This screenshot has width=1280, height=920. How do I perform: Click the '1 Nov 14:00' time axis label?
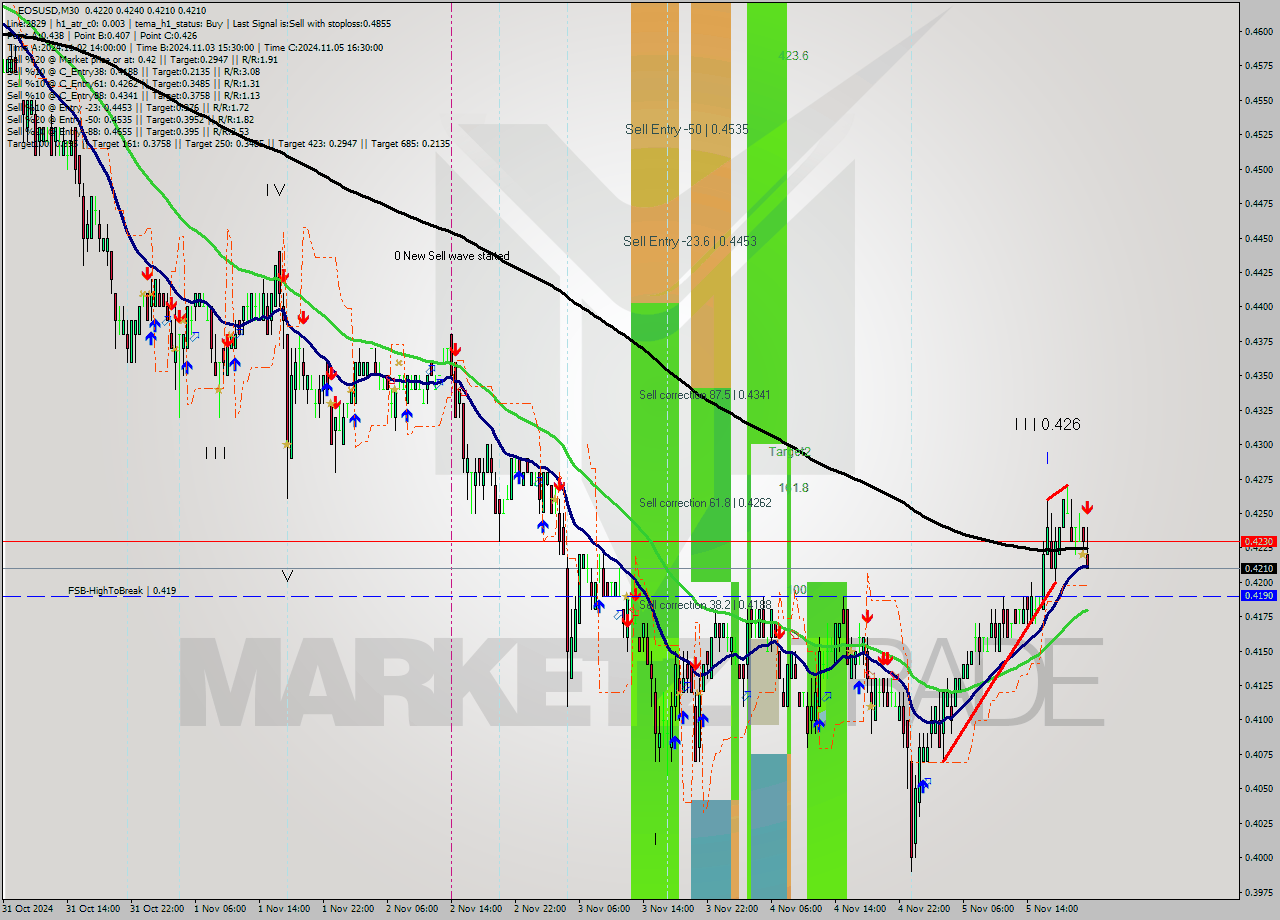pyautogui.click(x=284, y=909)
